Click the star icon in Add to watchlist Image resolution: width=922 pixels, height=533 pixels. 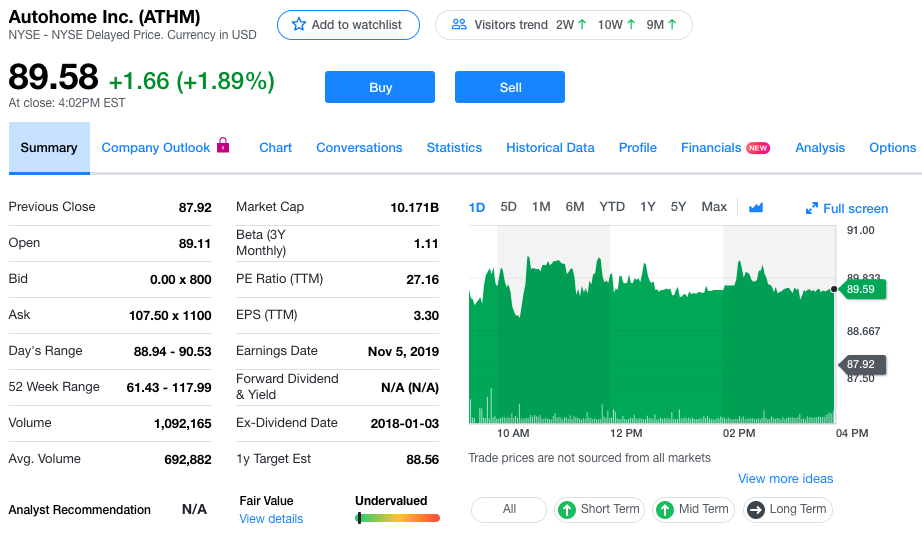click(299, 24)
